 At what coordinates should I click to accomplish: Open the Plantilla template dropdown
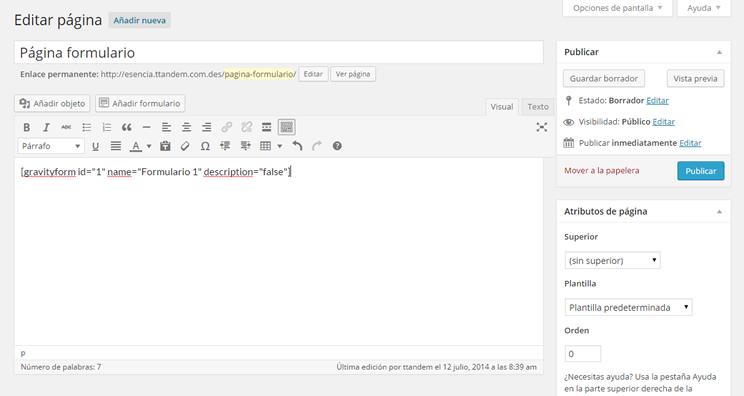point(628,307)
